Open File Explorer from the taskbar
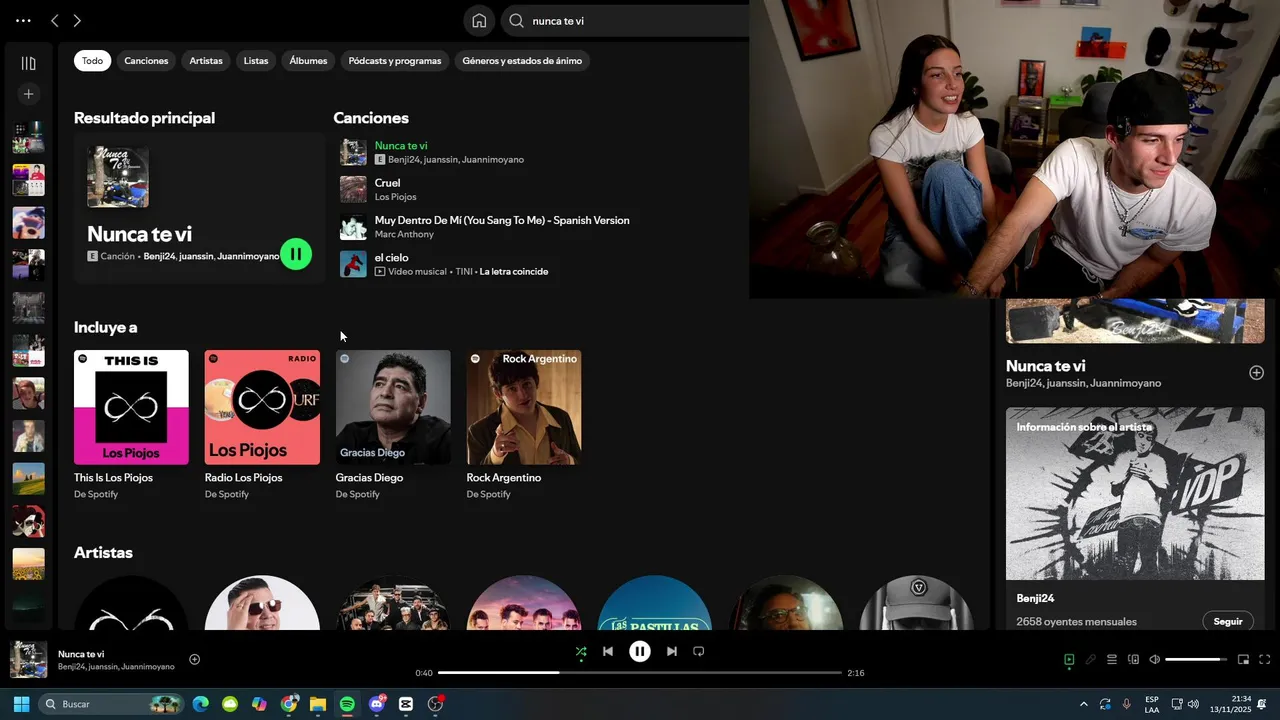Image resolution: width=1280 pixels, height=720 pixels. [318, 704]
